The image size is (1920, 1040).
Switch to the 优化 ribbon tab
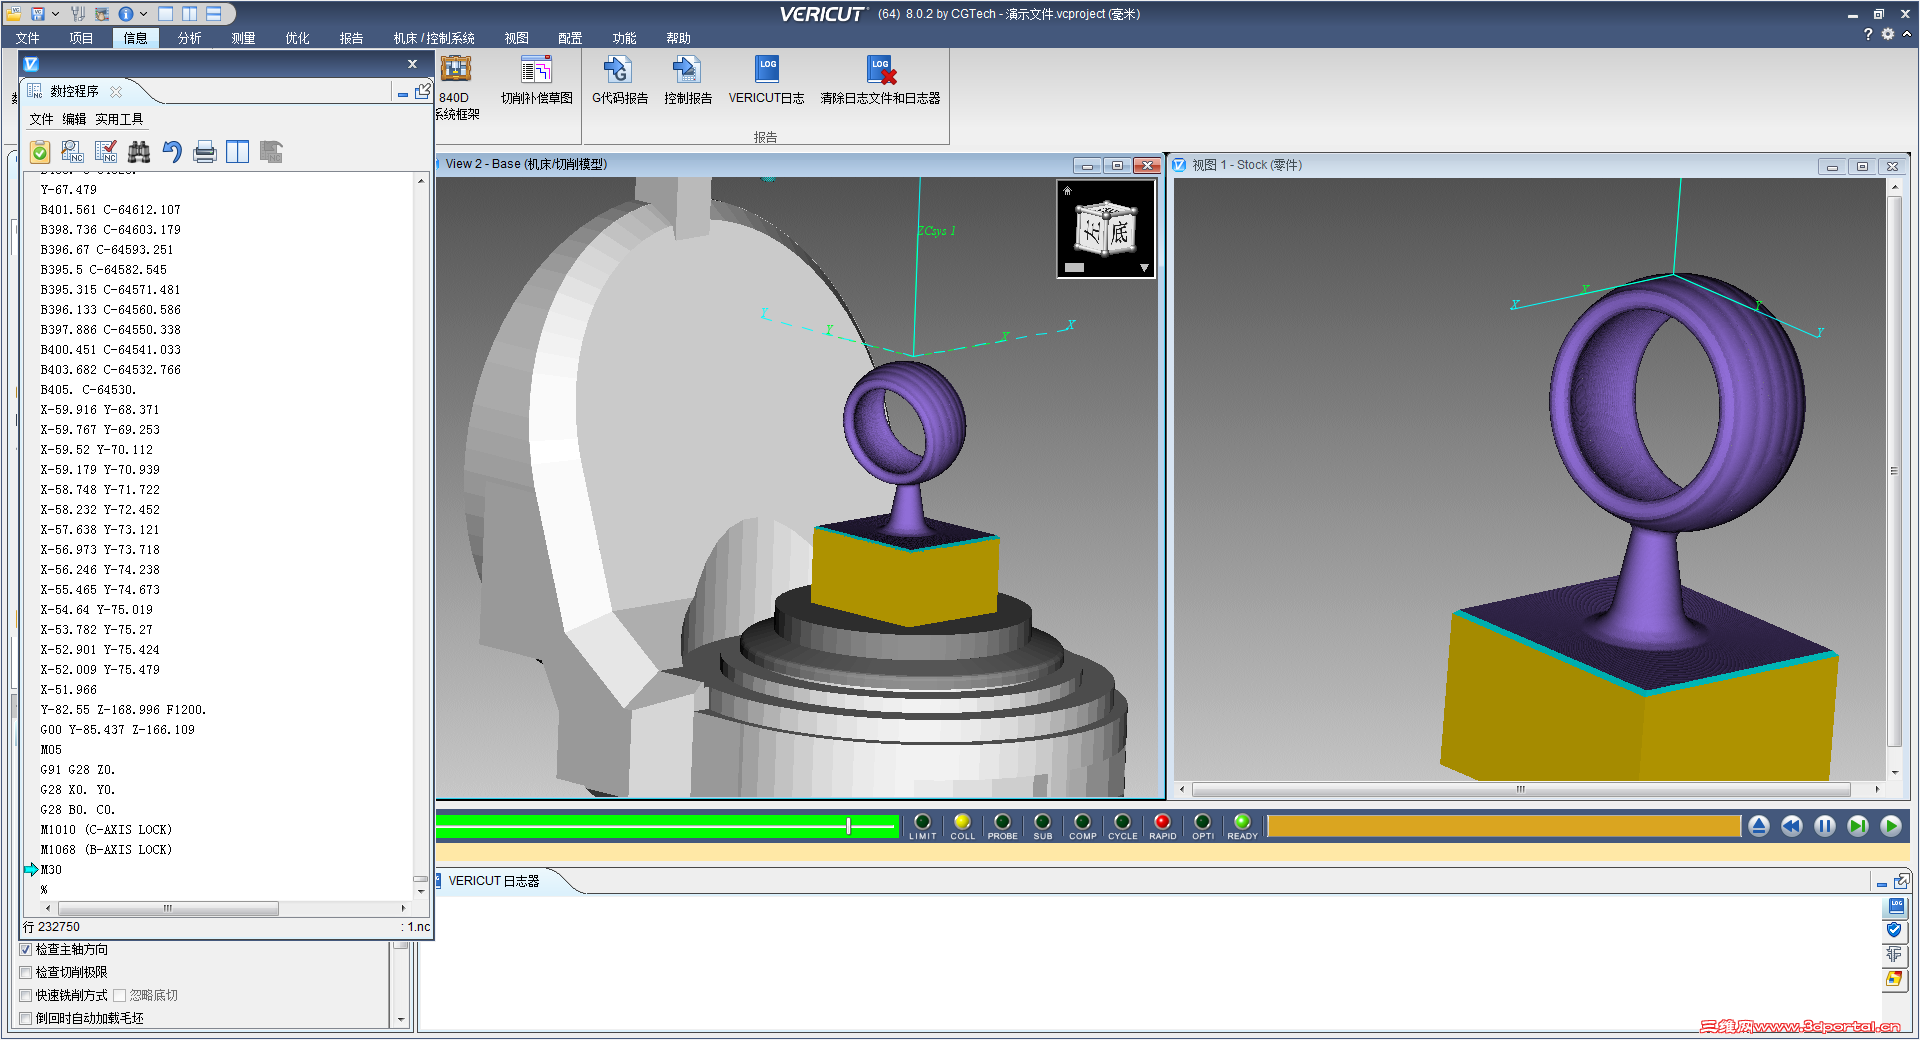click(x=297, y=38)
